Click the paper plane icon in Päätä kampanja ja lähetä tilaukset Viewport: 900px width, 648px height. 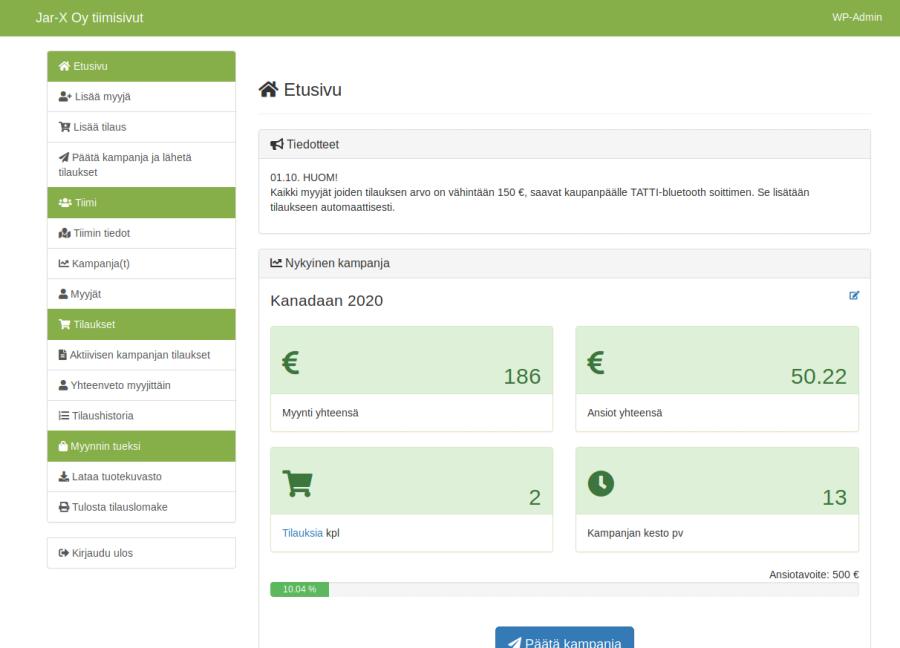[x=64, y=157]
